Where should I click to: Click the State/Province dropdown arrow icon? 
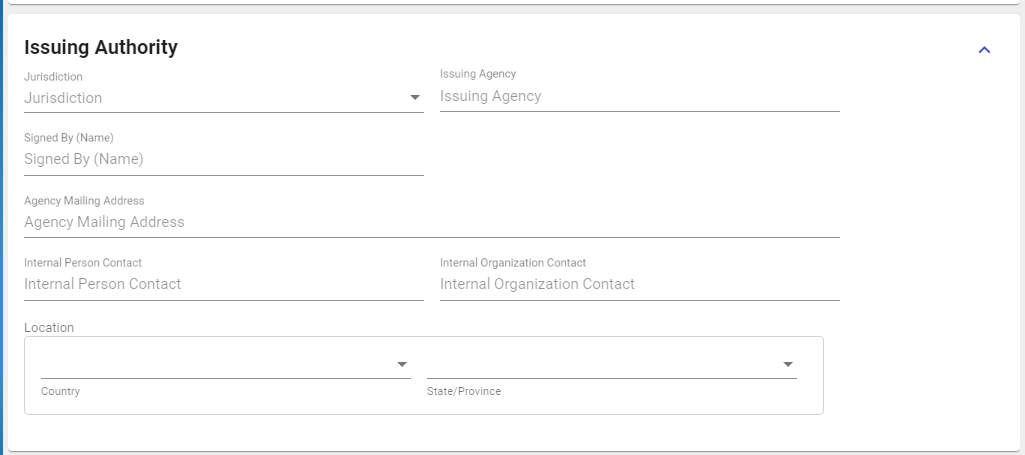[x=788, y=364]
